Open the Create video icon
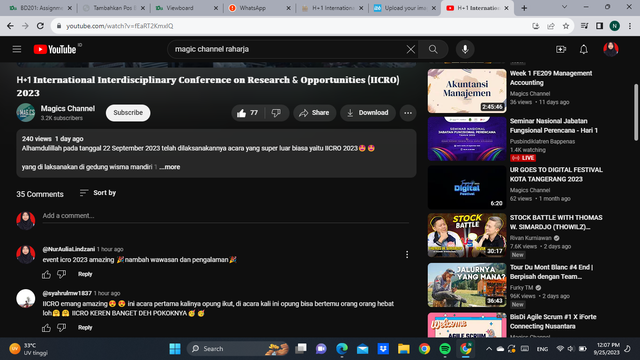The height and width of the screenshot is (360, 640). (561, 49)
